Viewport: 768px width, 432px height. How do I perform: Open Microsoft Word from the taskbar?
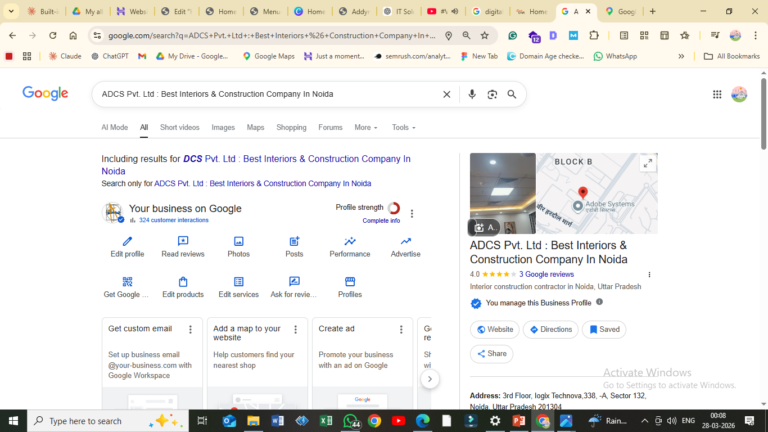tap(277, 421)
